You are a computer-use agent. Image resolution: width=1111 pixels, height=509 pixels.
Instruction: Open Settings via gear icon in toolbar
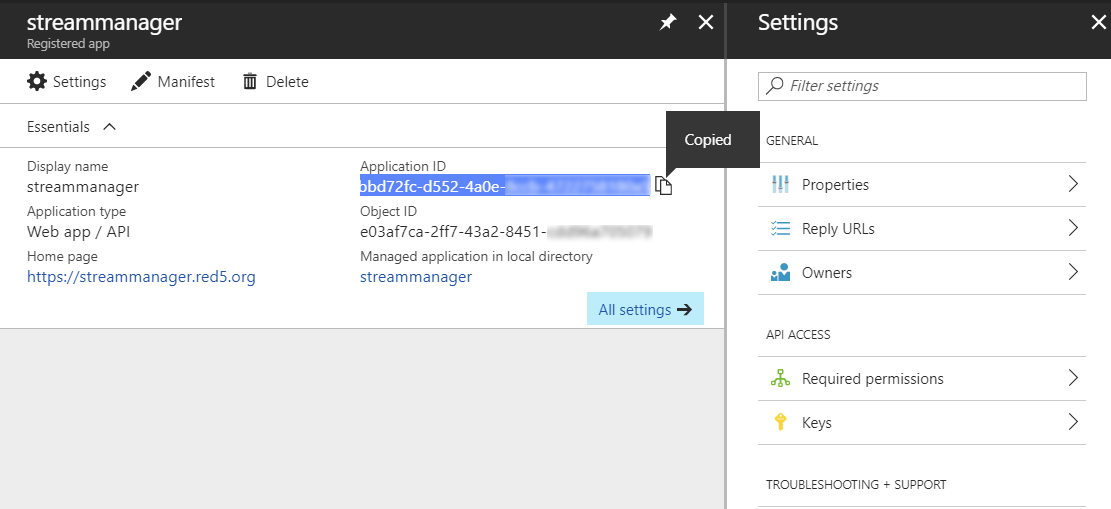tap(37, 82)
